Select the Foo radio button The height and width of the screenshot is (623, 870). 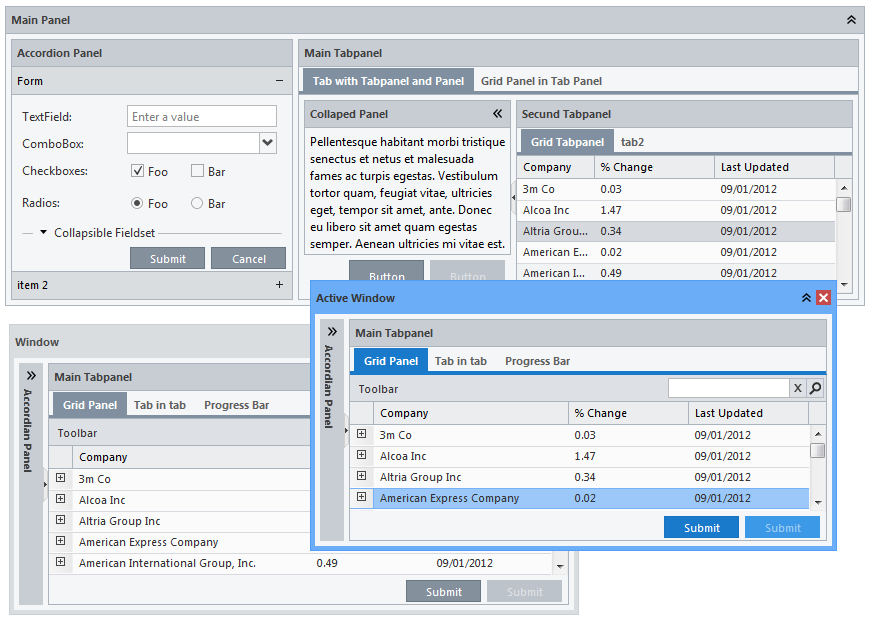coord(137,203)
